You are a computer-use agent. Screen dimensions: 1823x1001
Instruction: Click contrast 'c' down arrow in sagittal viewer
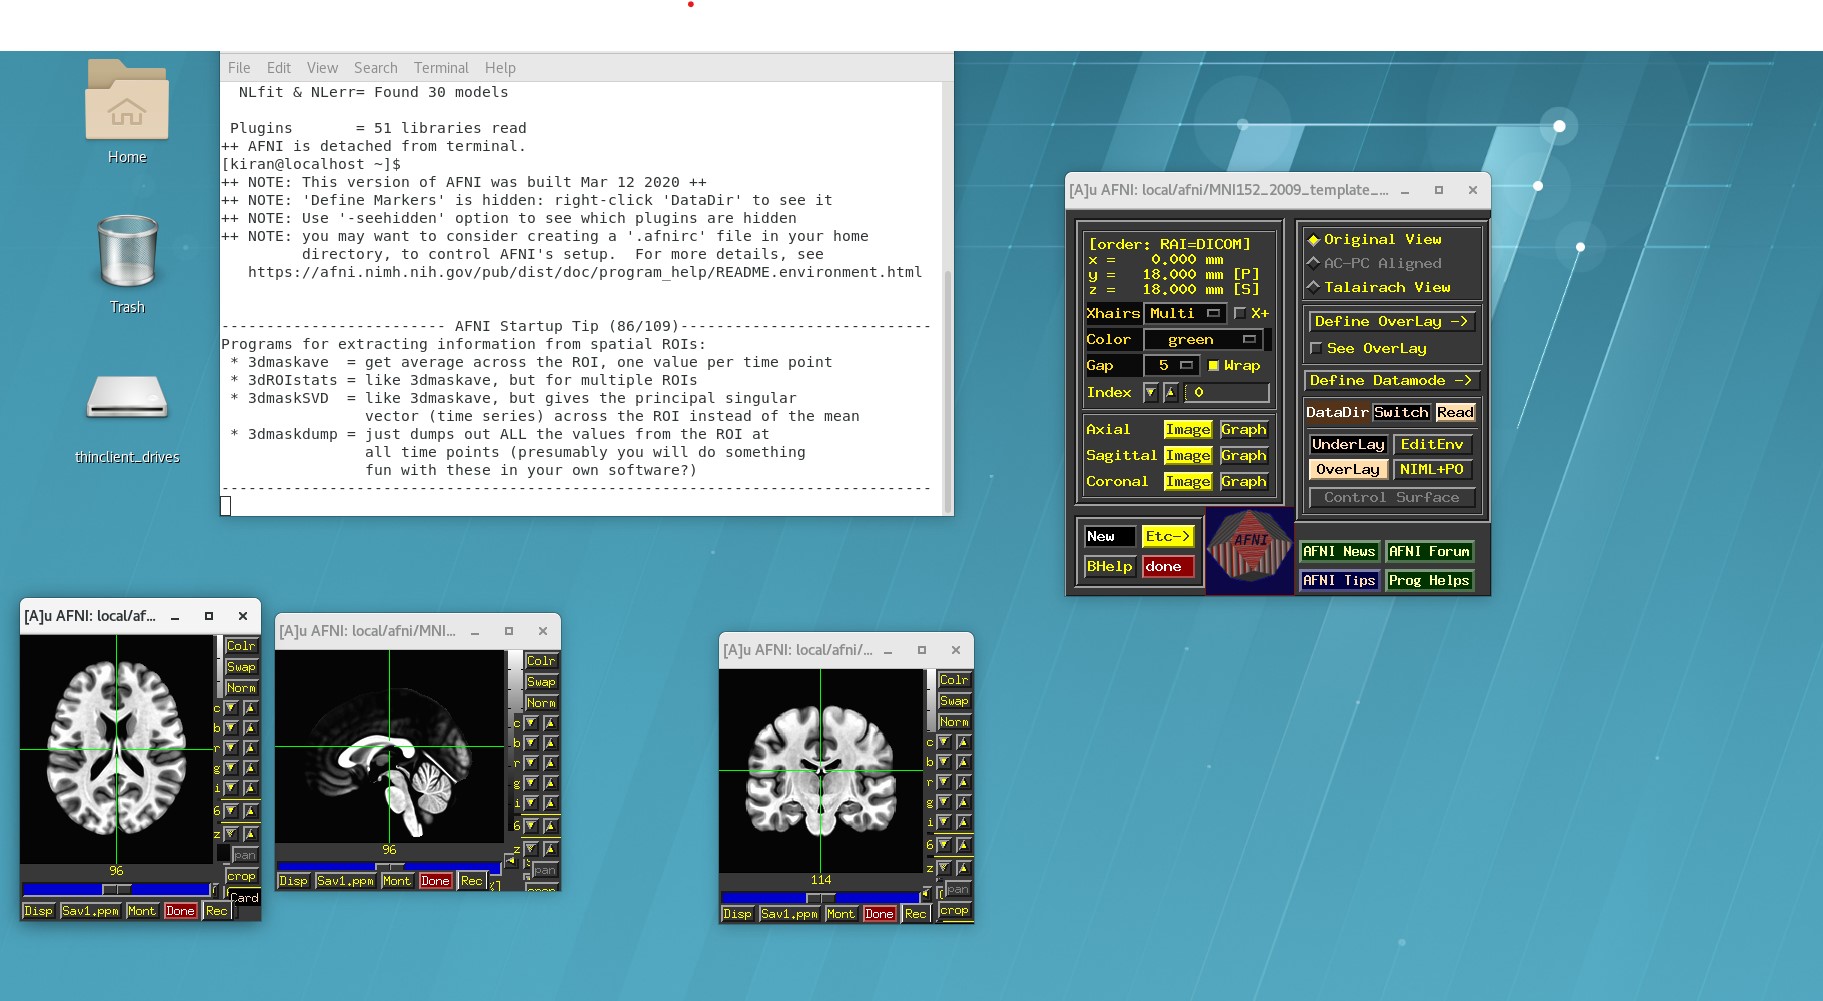point(531,723)
